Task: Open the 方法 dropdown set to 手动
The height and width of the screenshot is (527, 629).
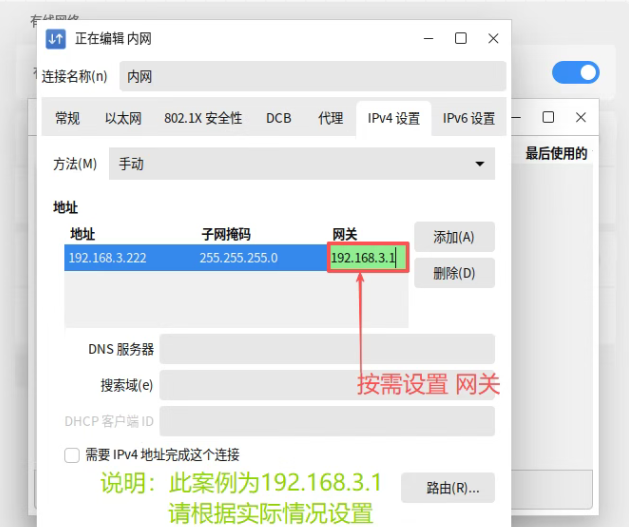Action: coord(301,164)
